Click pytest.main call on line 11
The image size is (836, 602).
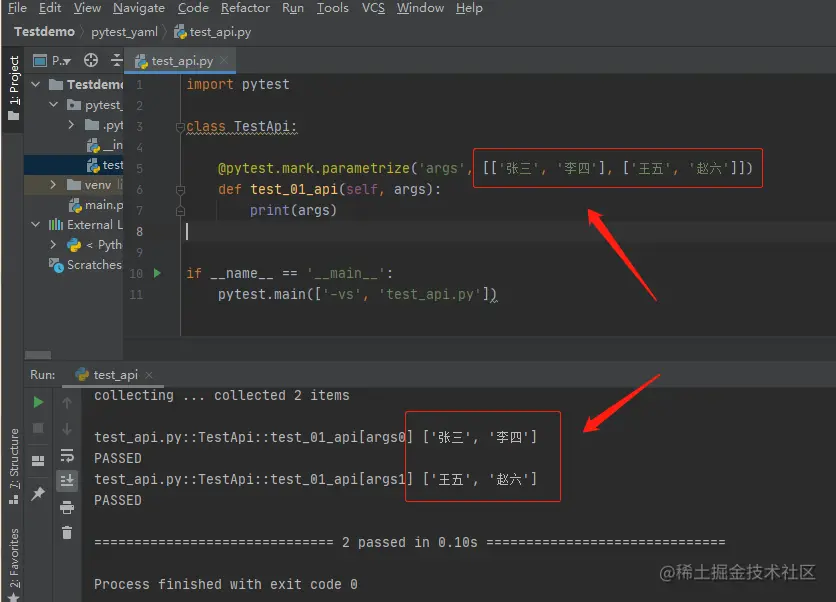[x=357, y=294]
